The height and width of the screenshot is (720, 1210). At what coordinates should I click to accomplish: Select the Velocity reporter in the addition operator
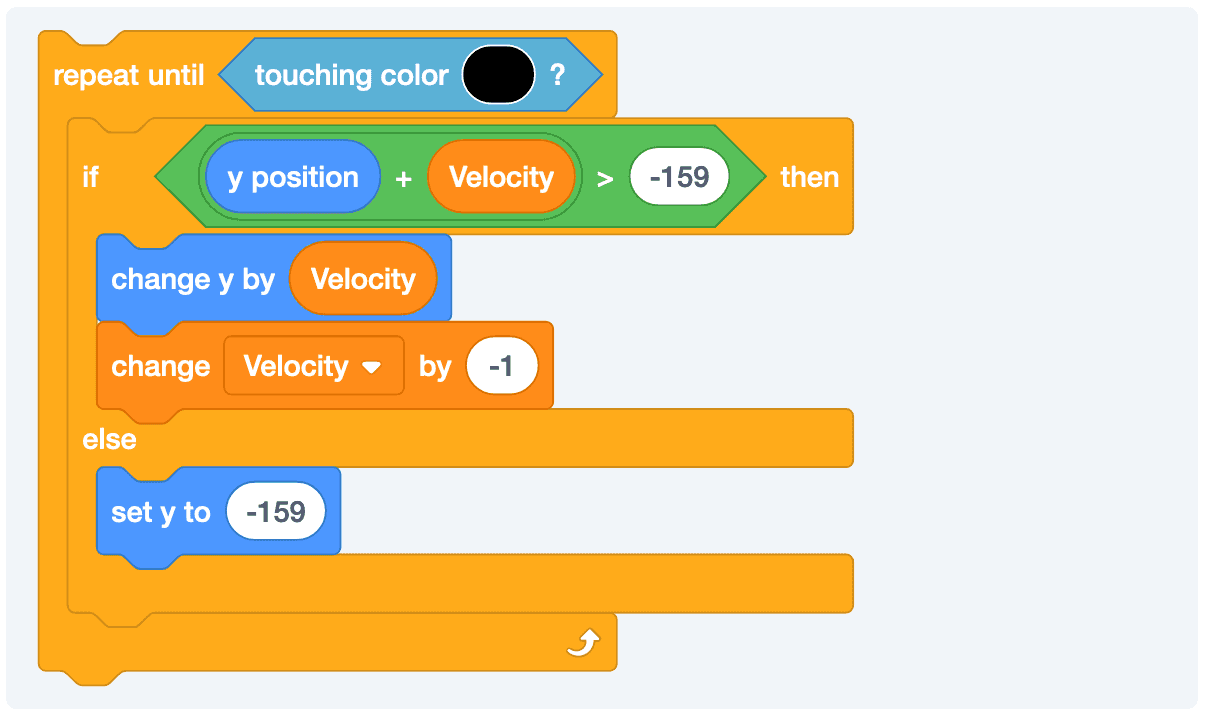pos(501,177)
